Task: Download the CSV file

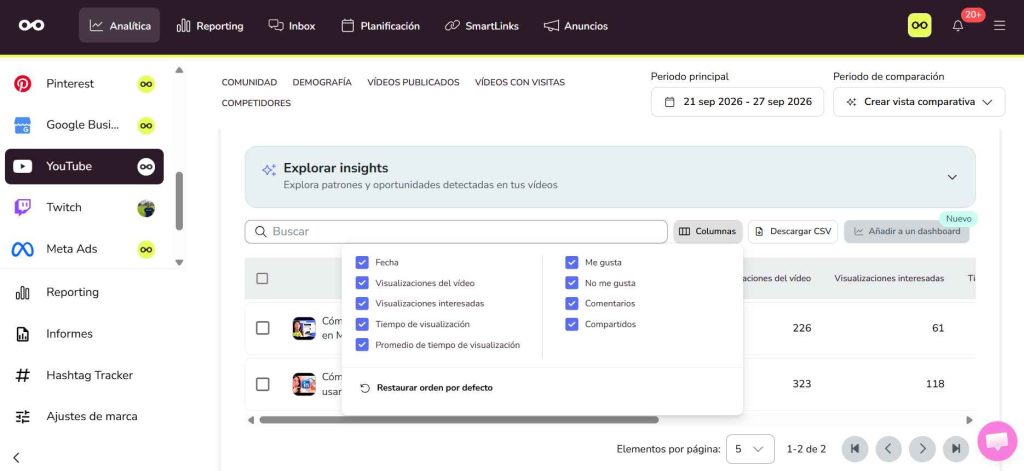Action: [x=793, y=231]
